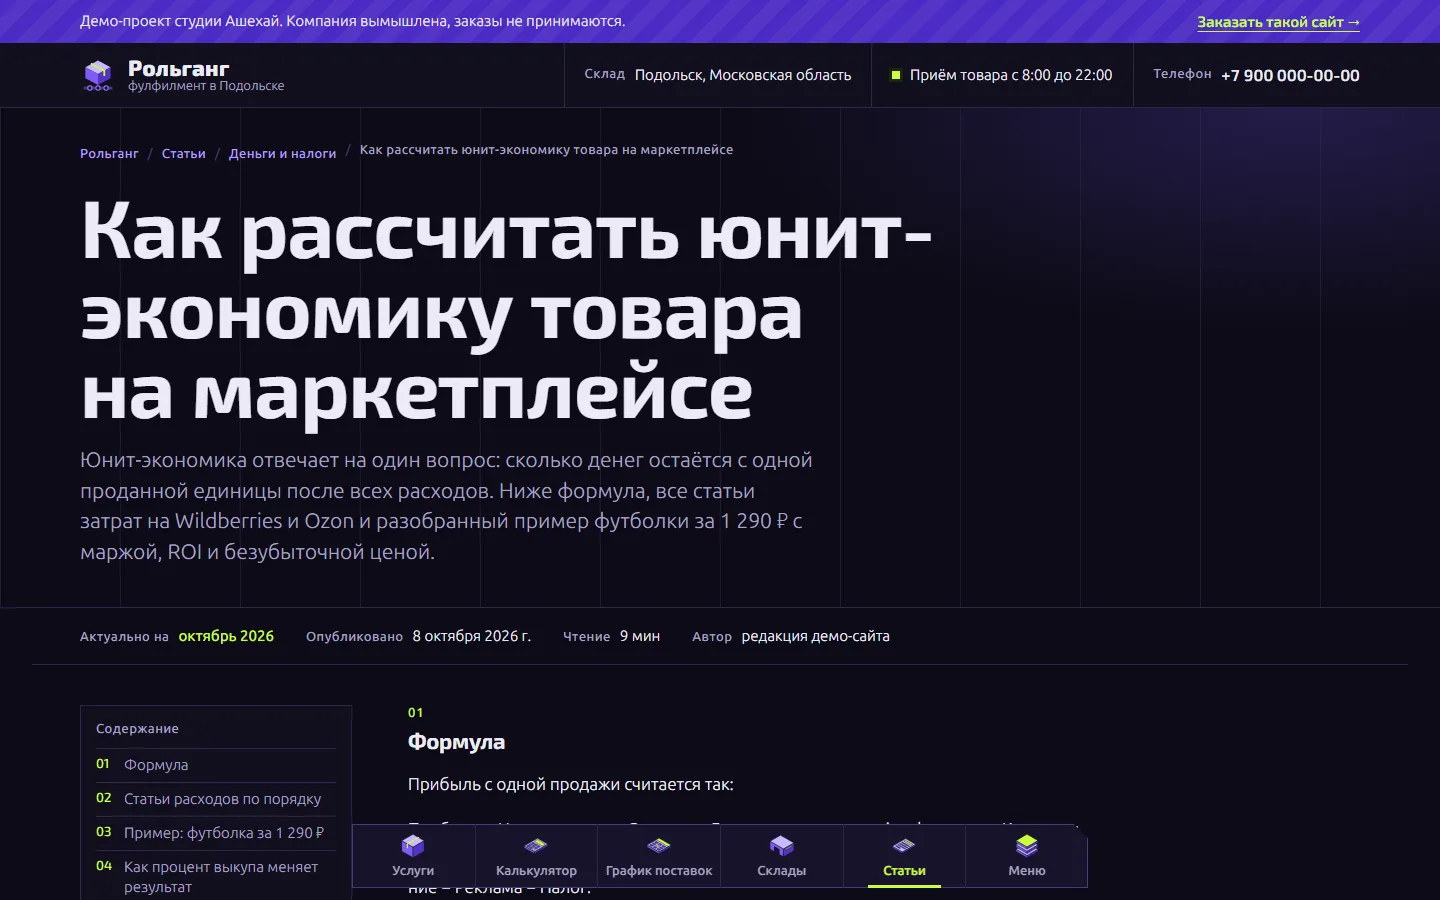Click «Приём товара с 8:00 до 22:00» text
Image resolution: width=1440 pixels, height=900 pixels.
pos(1011,75)
